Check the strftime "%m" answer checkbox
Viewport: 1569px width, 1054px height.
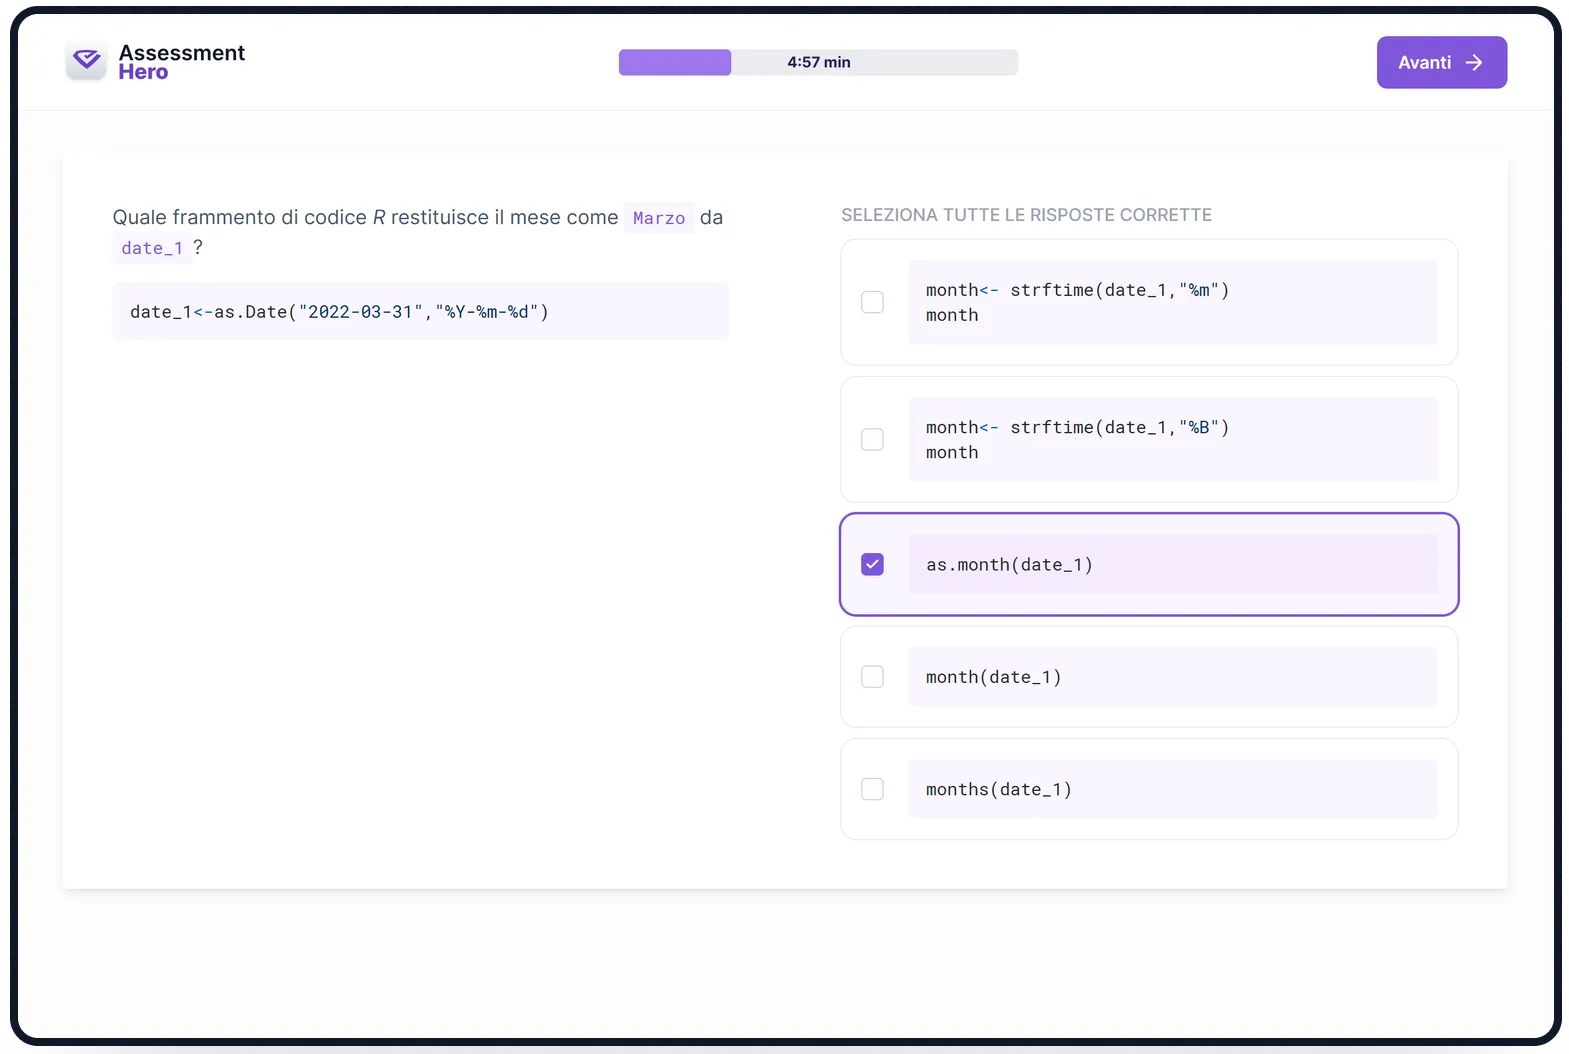coord(872,302)
